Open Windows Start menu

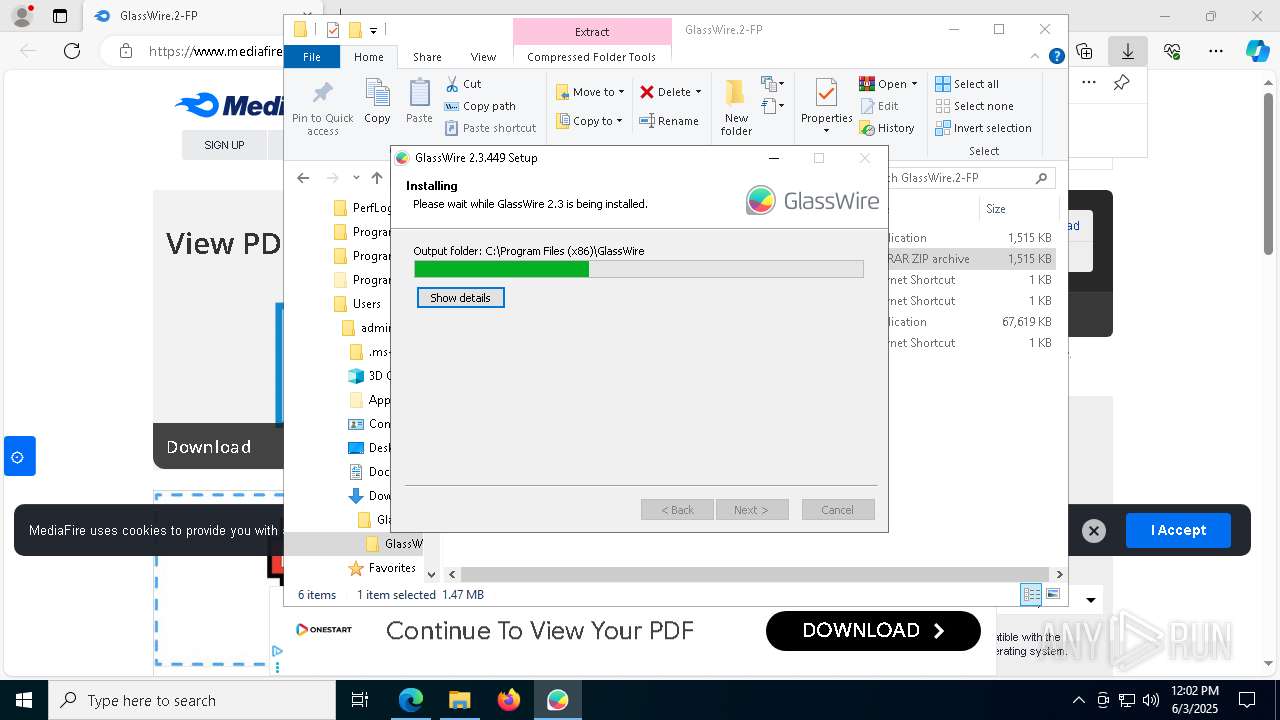[24, 700]
